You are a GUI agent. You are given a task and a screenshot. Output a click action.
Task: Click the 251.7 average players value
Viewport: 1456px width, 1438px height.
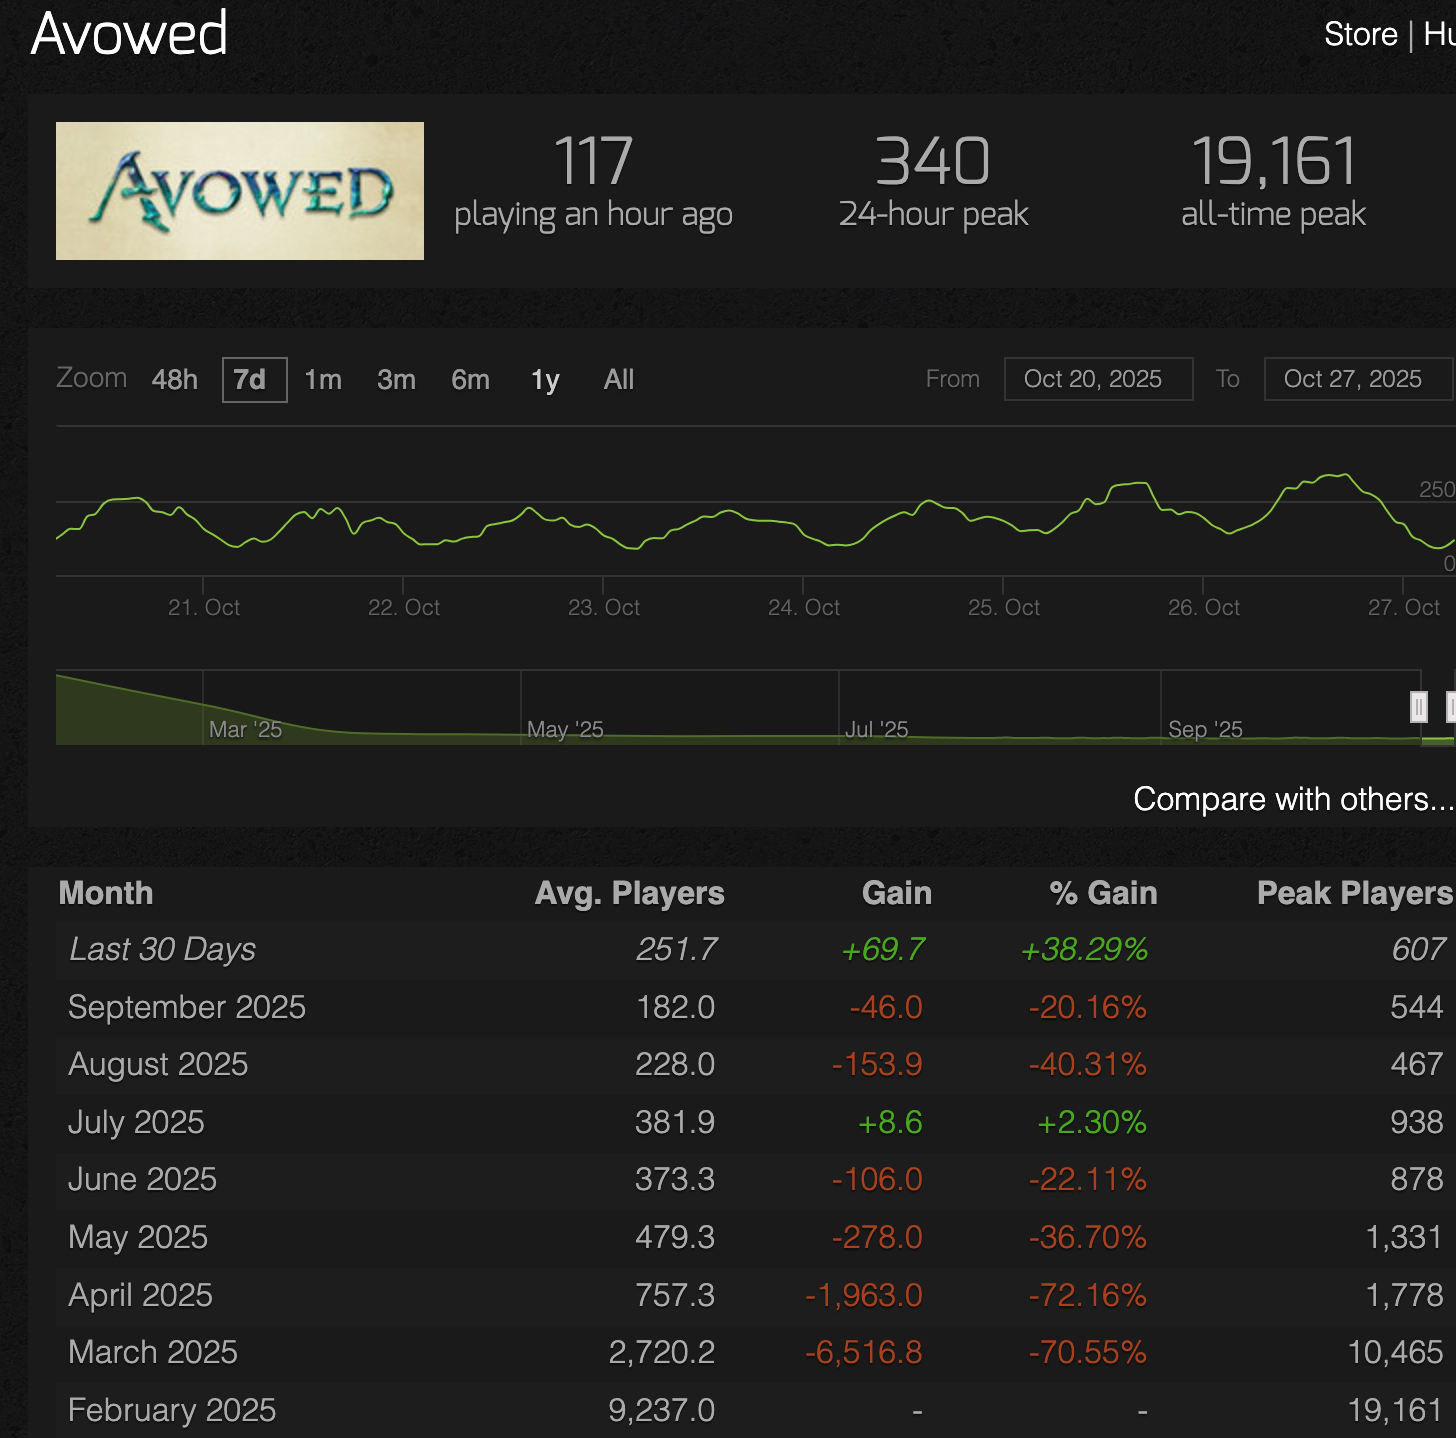point(677,949)
